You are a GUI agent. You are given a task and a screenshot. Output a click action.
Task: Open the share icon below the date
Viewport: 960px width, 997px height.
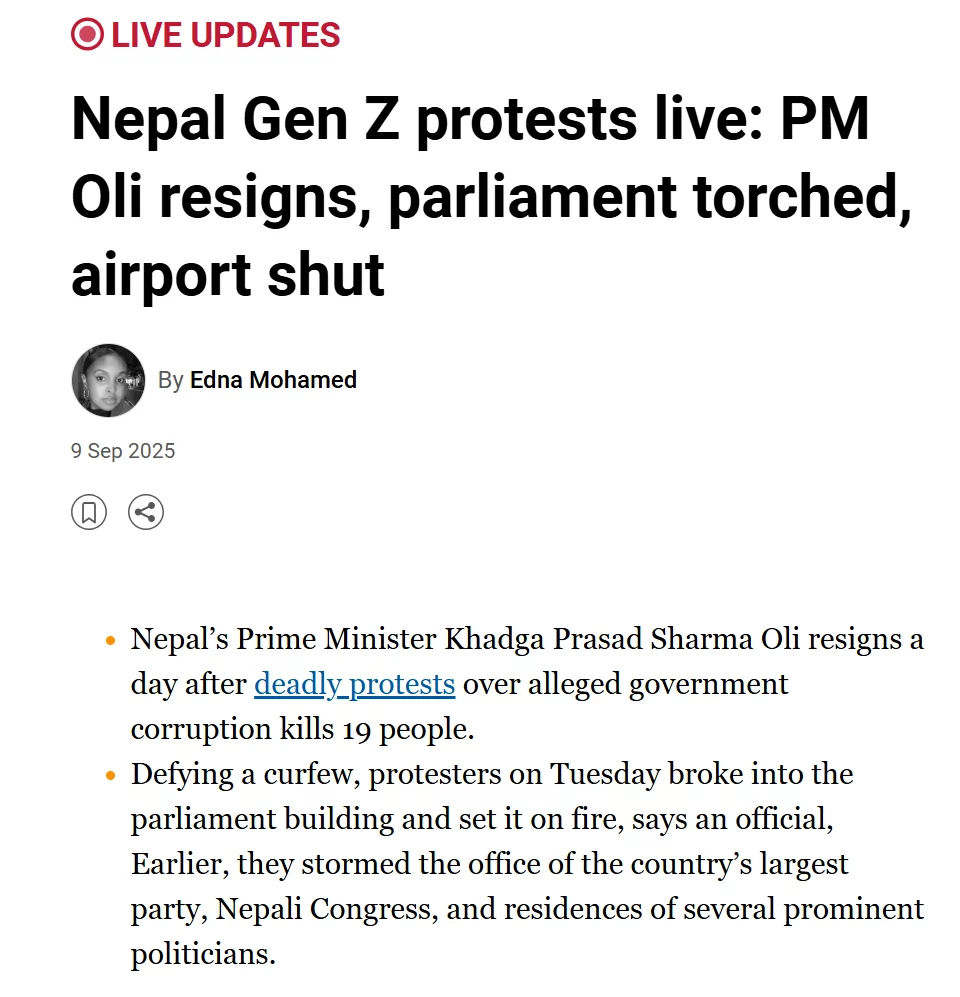(146, 512)
